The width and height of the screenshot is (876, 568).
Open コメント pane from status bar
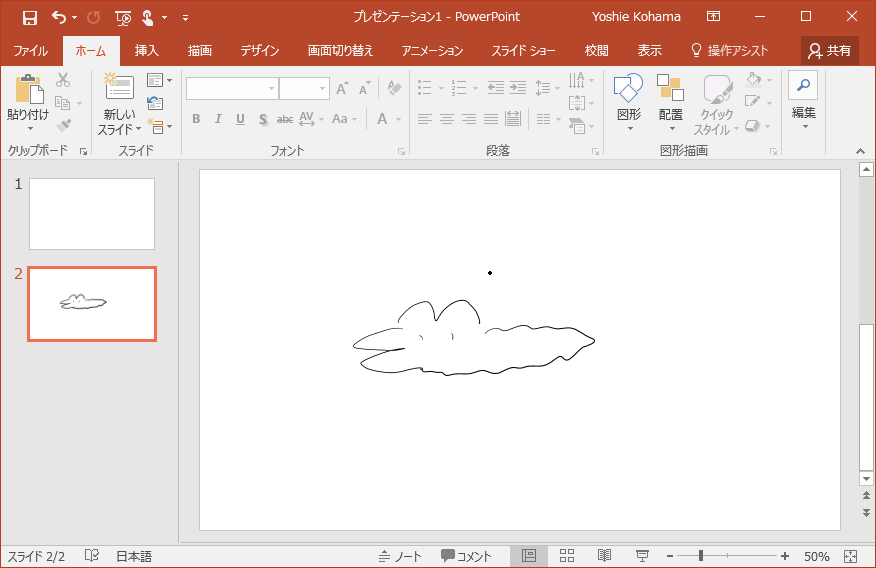(466, 556)
